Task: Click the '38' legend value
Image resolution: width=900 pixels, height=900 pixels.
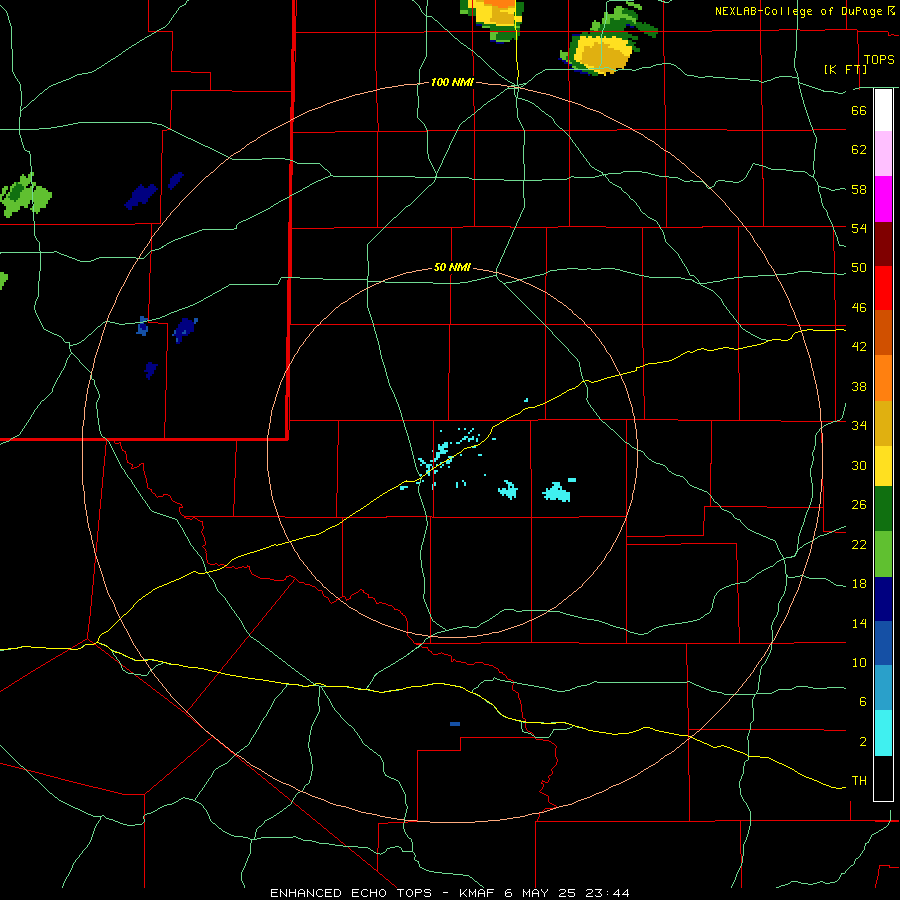Action: [859, 387]
